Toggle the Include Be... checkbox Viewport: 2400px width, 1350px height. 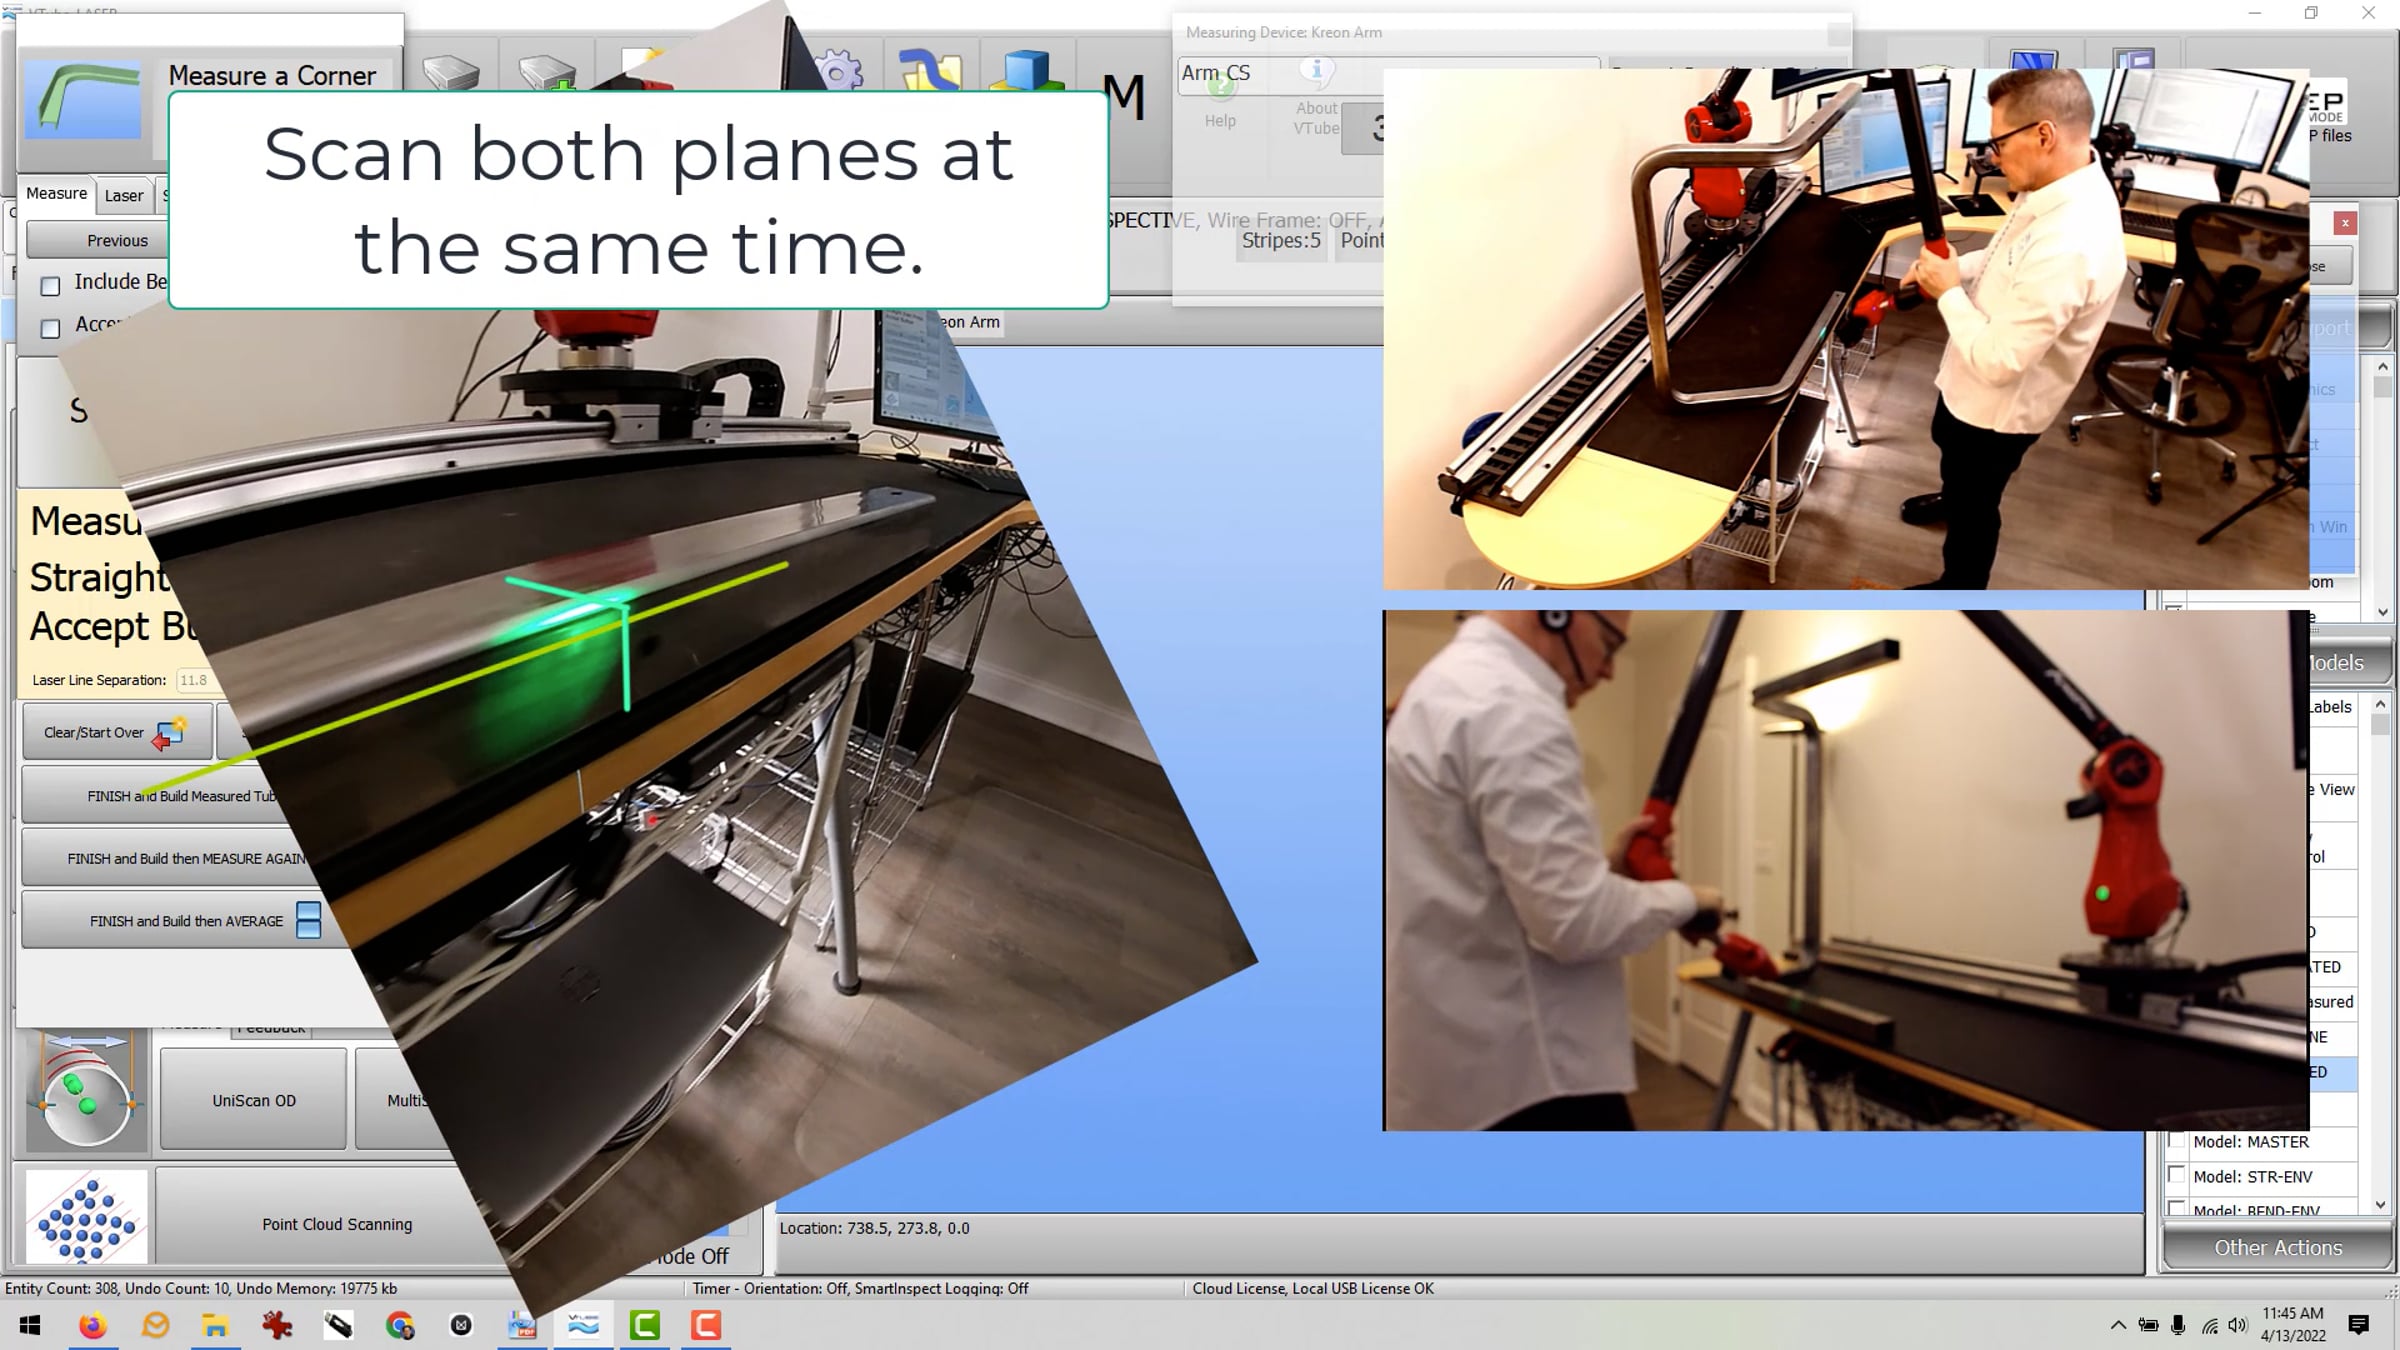(x=50, y=286)
